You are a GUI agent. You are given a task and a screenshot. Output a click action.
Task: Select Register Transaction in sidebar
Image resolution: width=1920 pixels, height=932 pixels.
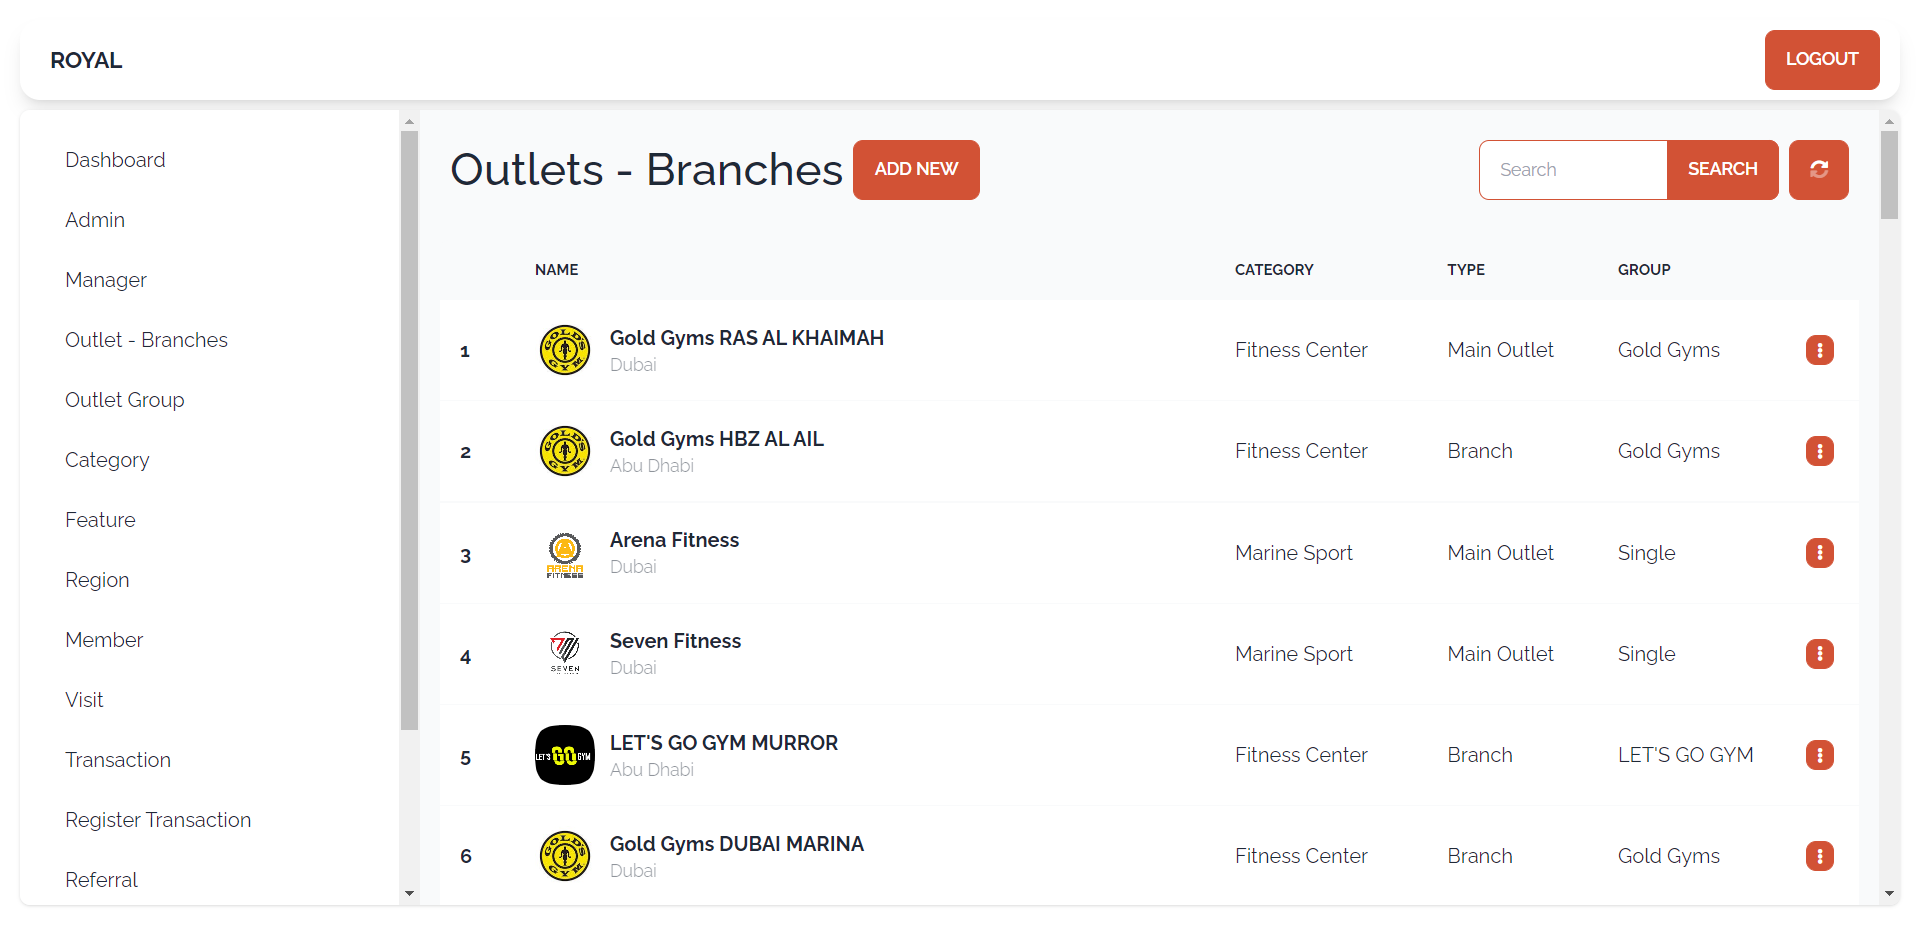(158, 820)
